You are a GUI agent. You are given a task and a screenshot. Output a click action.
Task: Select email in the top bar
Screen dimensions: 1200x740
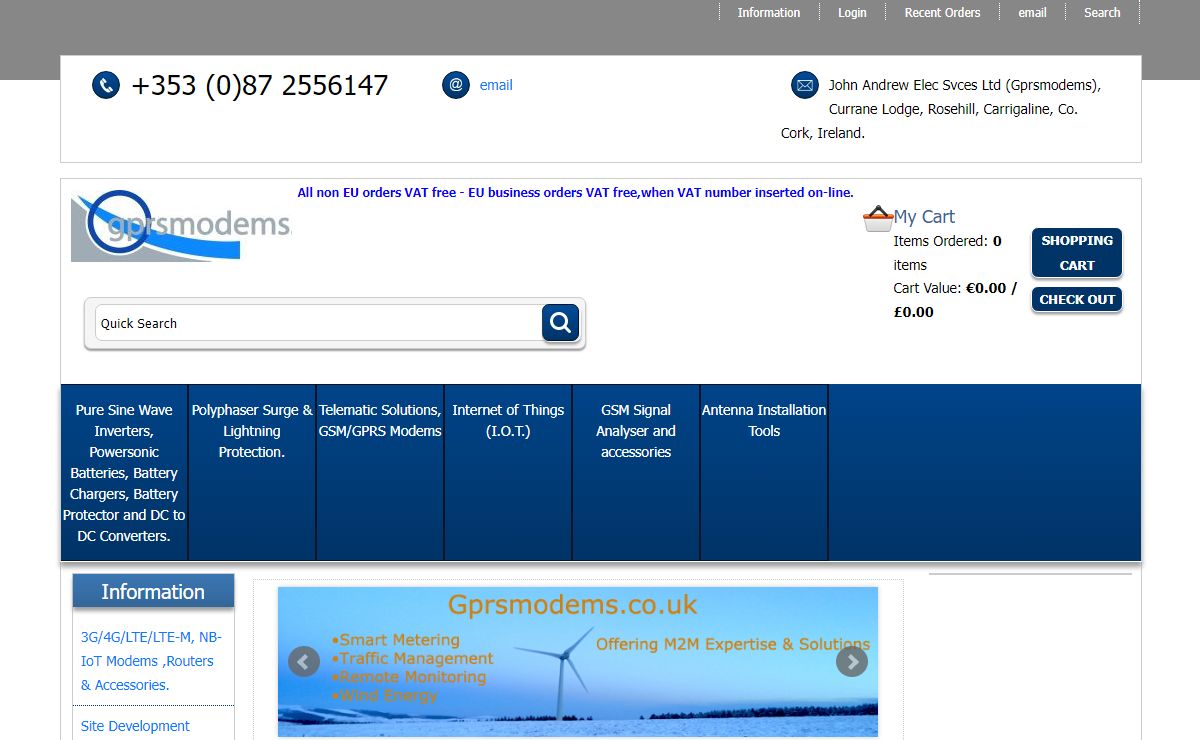pyautogui.click(x=1033, y=13)
